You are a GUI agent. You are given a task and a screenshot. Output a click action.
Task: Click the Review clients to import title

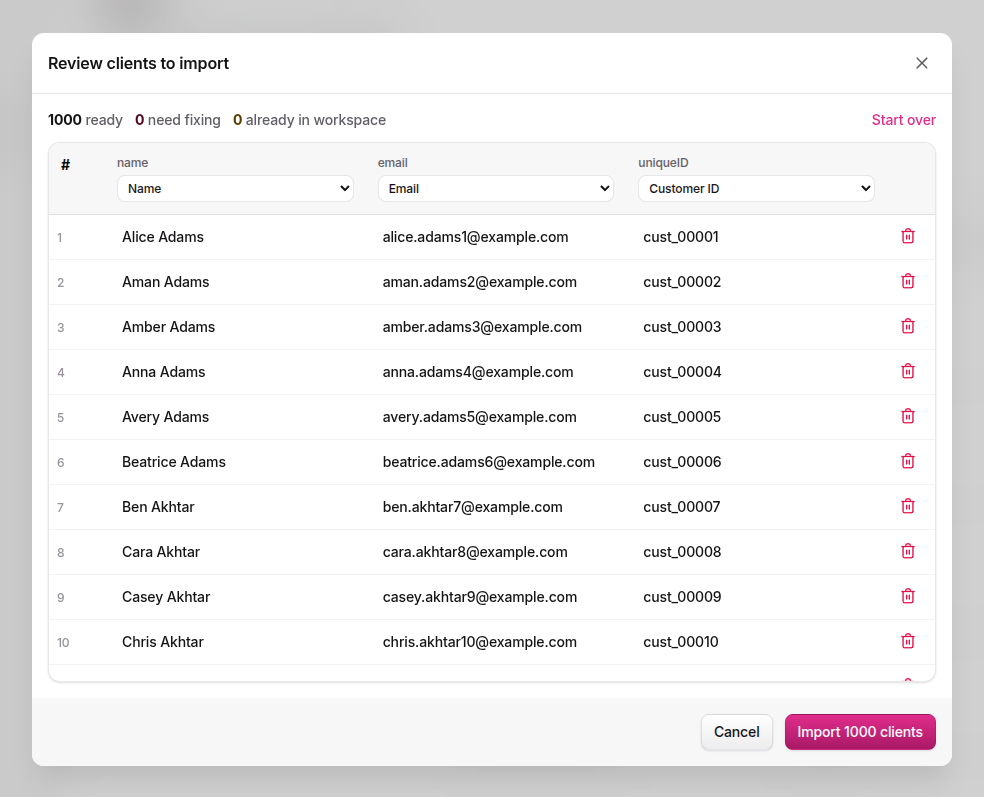[x=139, y=63]
